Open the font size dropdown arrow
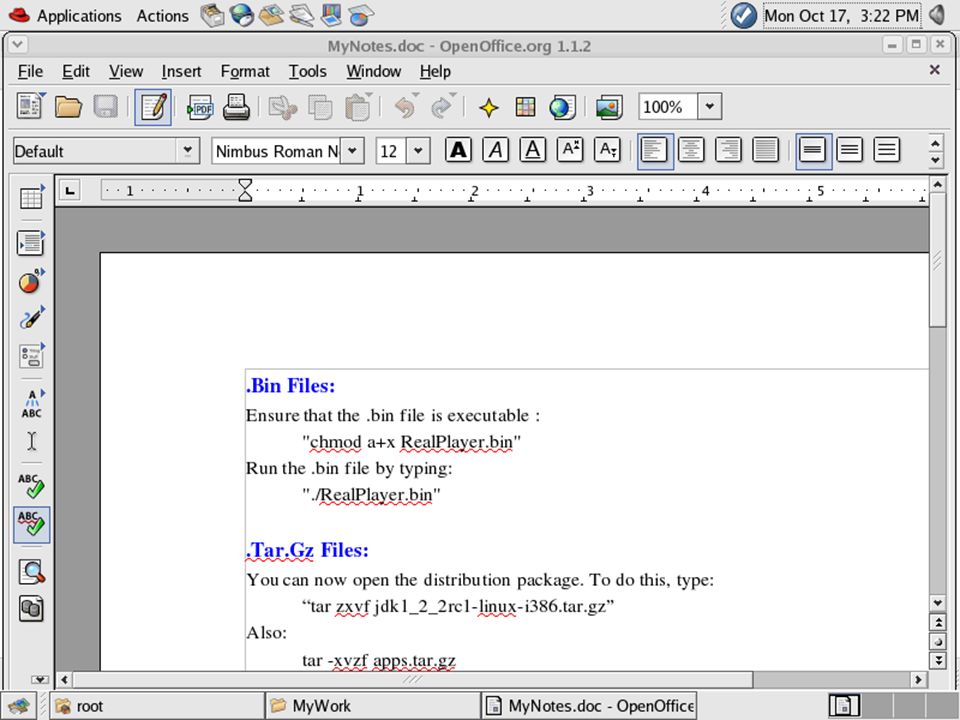The height and width of the screenshot is (720, 960). click(x=418, y=151)
